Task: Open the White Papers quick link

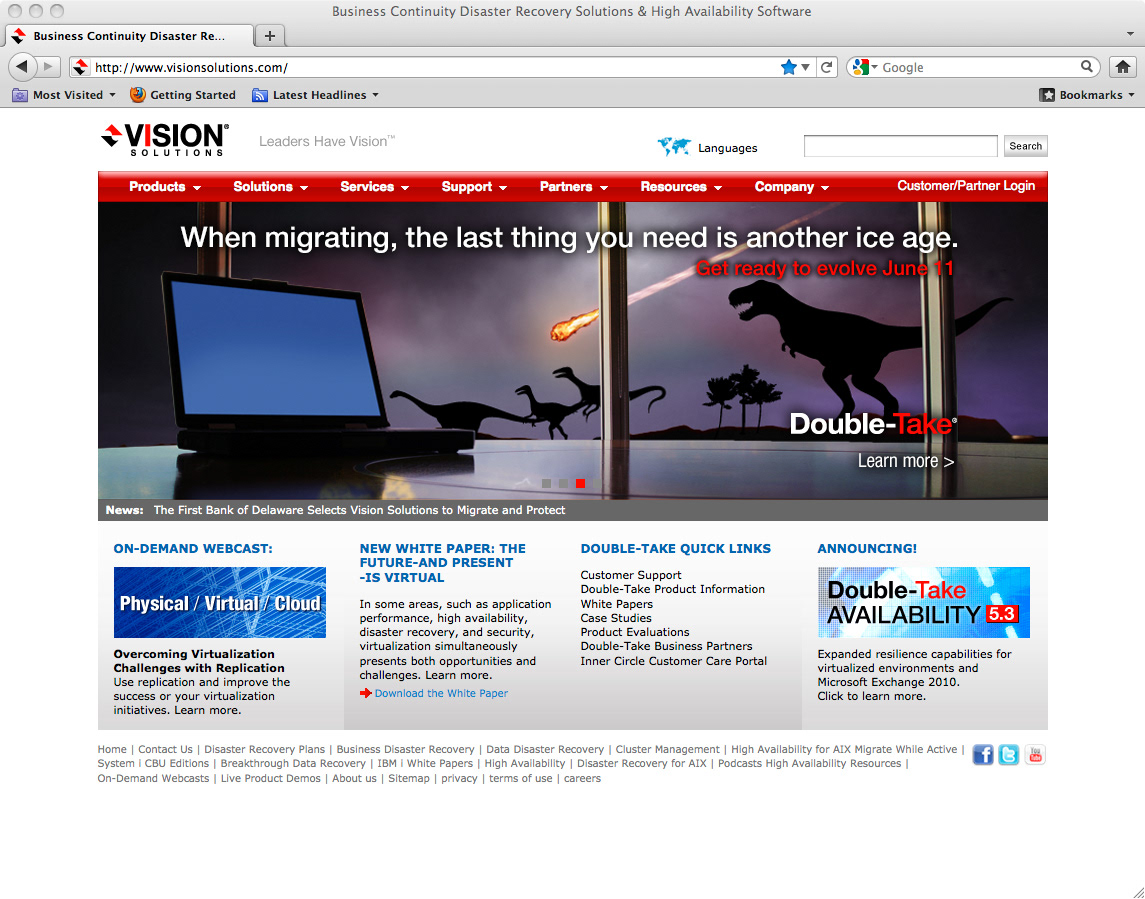Action: click(x=616, y=604)
